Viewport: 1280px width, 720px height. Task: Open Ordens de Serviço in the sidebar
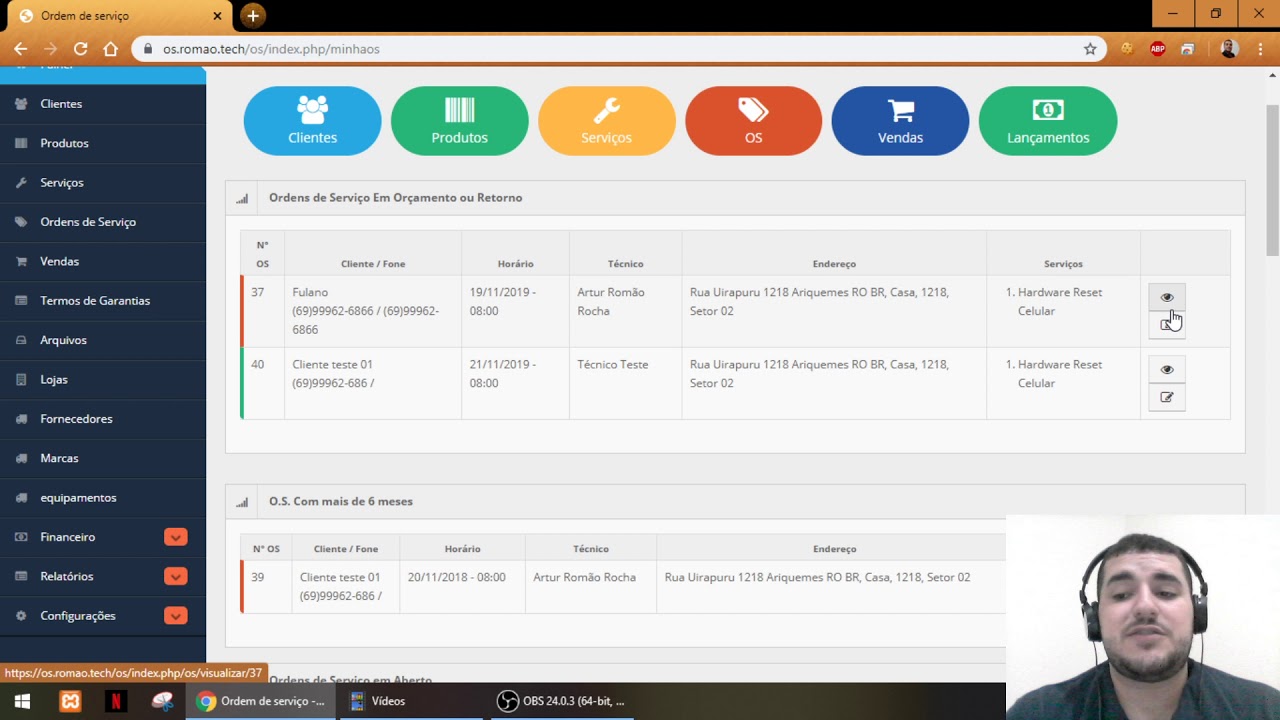pos(102,222)
